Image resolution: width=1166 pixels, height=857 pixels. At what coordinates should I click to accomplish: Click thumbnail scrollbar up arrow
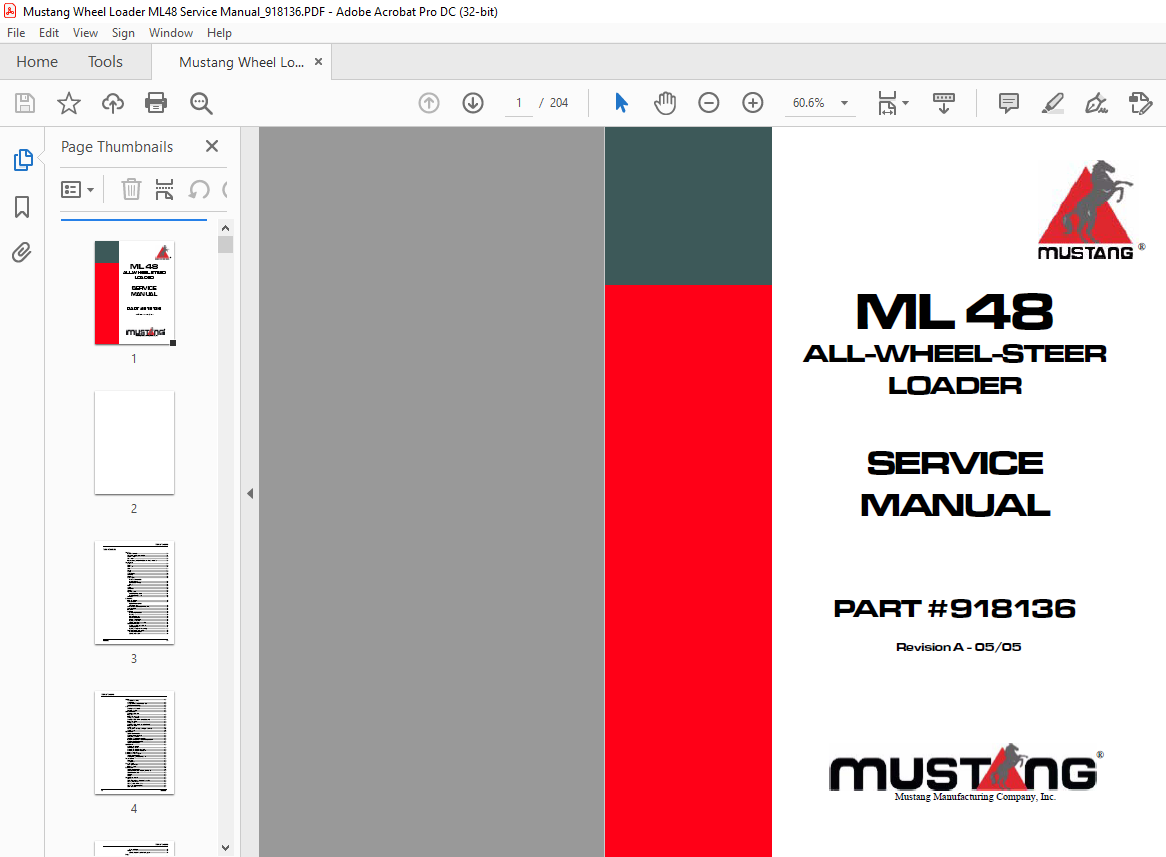coord(225,228)
